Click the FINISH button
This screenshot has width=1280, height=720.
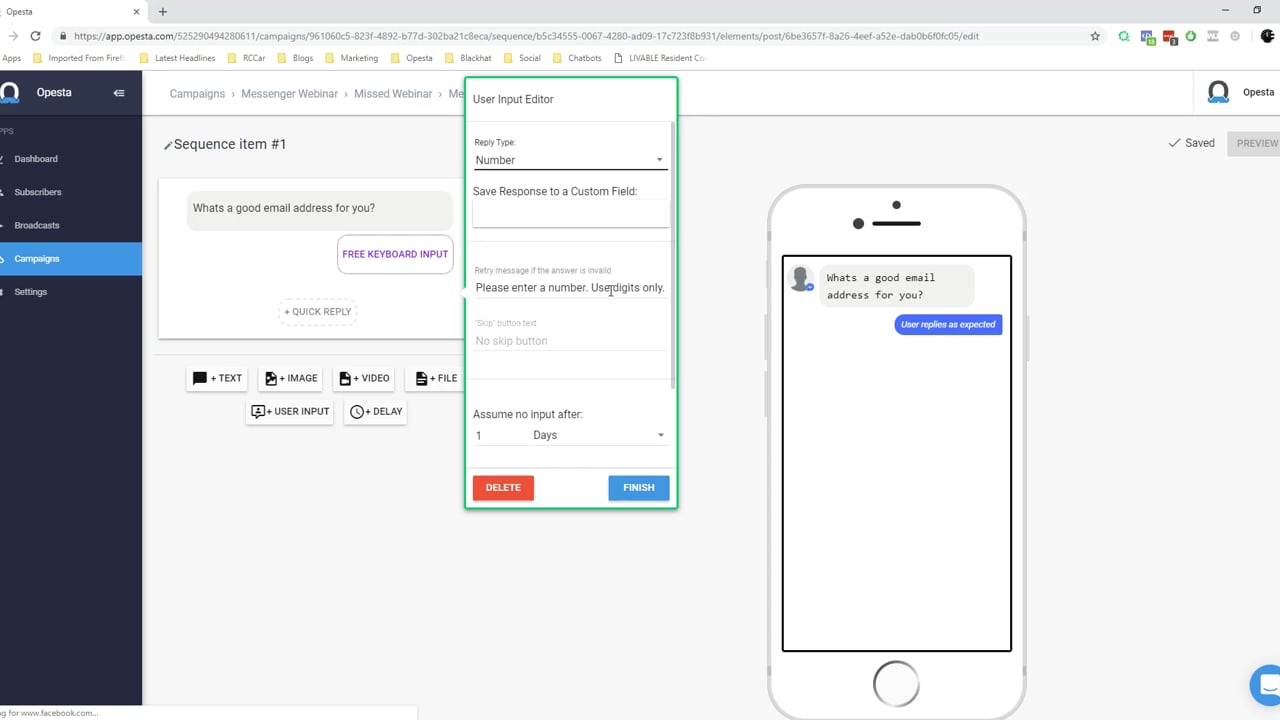638,487
